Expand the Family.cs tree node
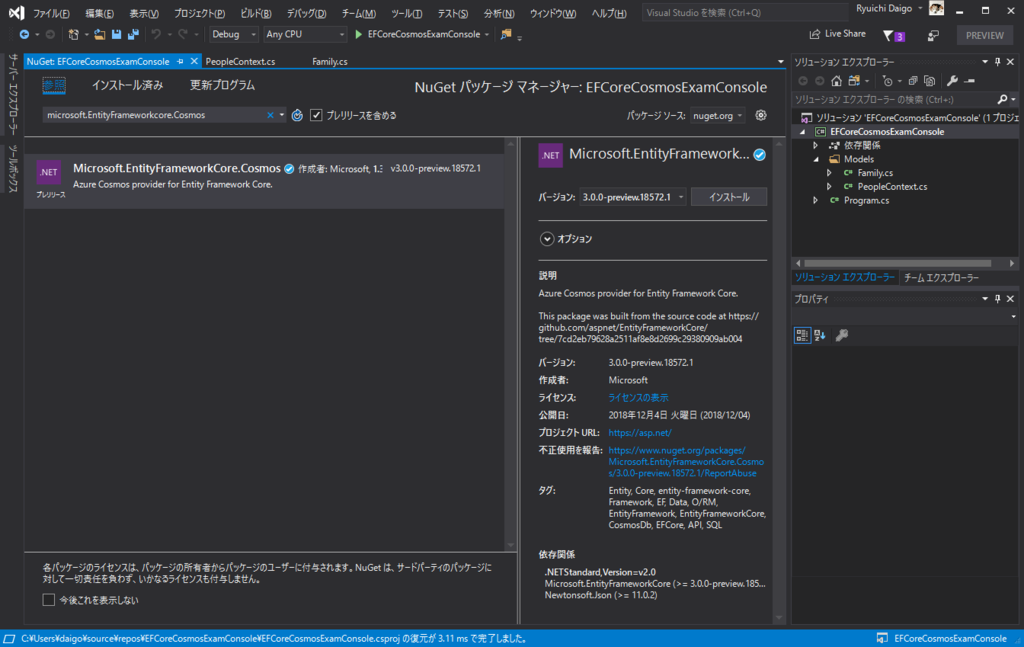The width and height of the screenshot is (1024, 647). pos(829,173)
